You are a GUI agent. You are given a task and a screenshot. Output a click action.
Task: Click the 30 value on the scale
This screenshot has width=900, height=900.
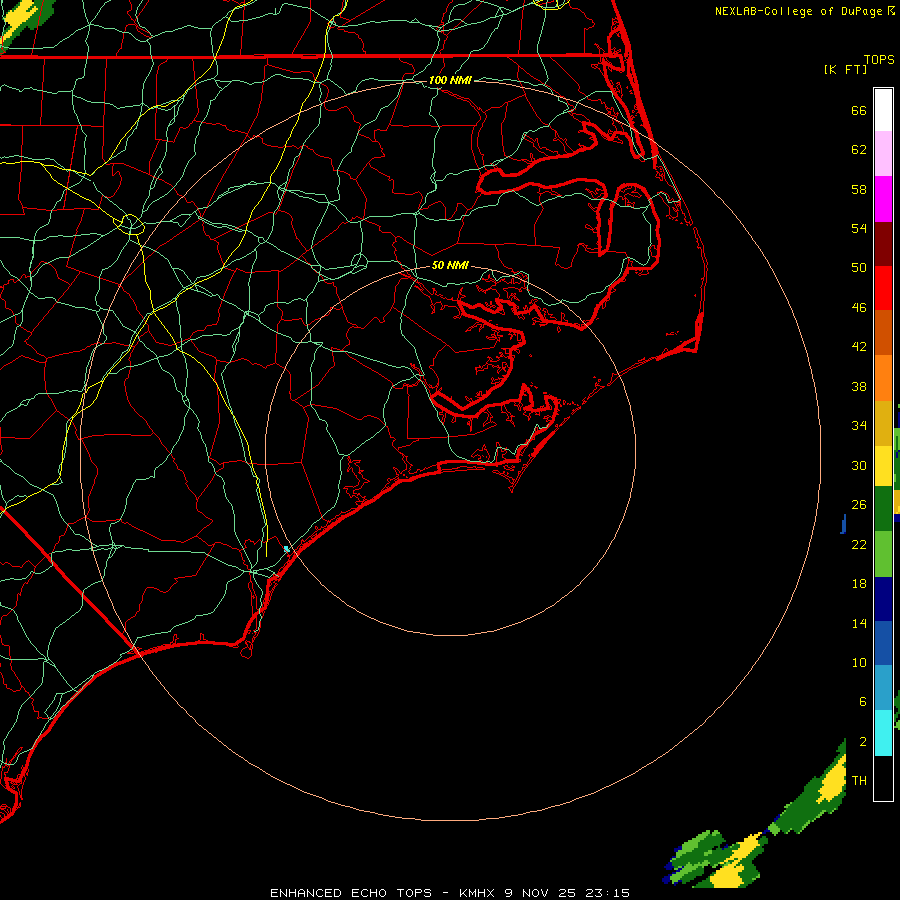pos(859,465)
